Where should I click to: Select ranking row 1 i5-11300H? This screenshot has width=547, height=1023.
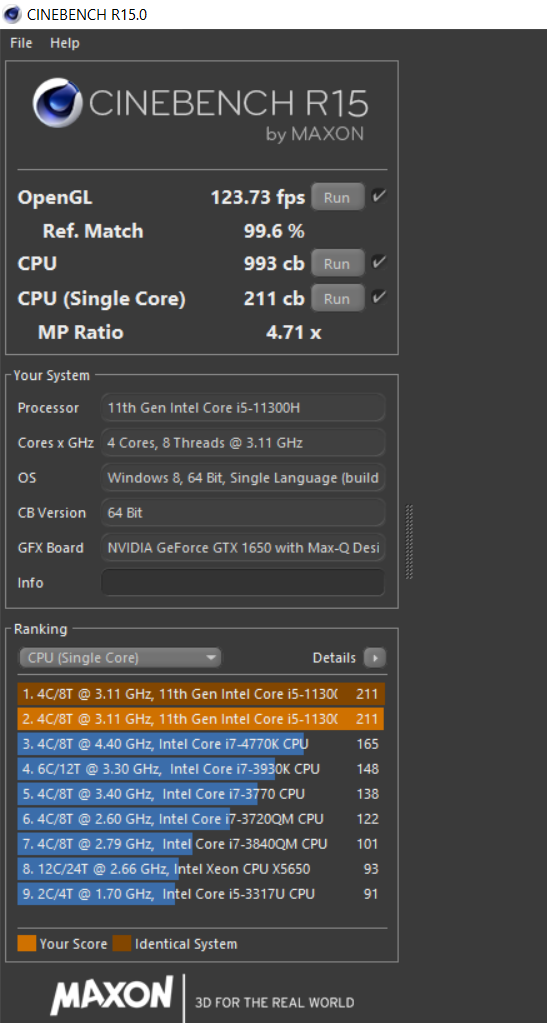(x=201, y=694)
